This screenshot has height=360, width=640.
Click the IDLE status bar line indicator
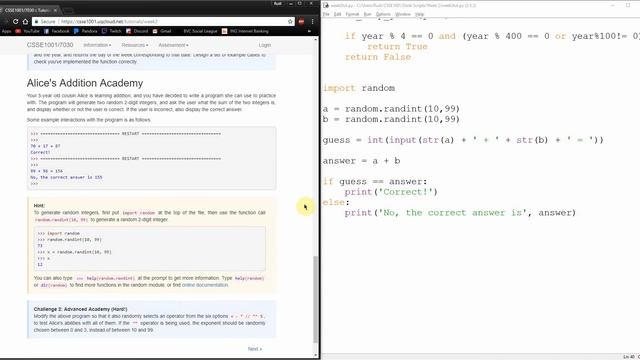(x=629, y=357)
